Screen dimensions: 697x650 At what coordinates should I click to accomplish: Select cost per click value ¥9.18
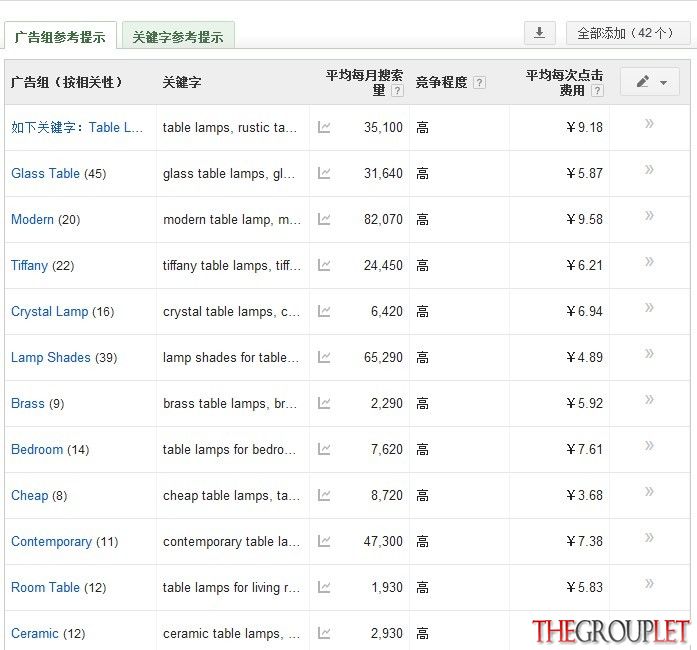(585, 128)
